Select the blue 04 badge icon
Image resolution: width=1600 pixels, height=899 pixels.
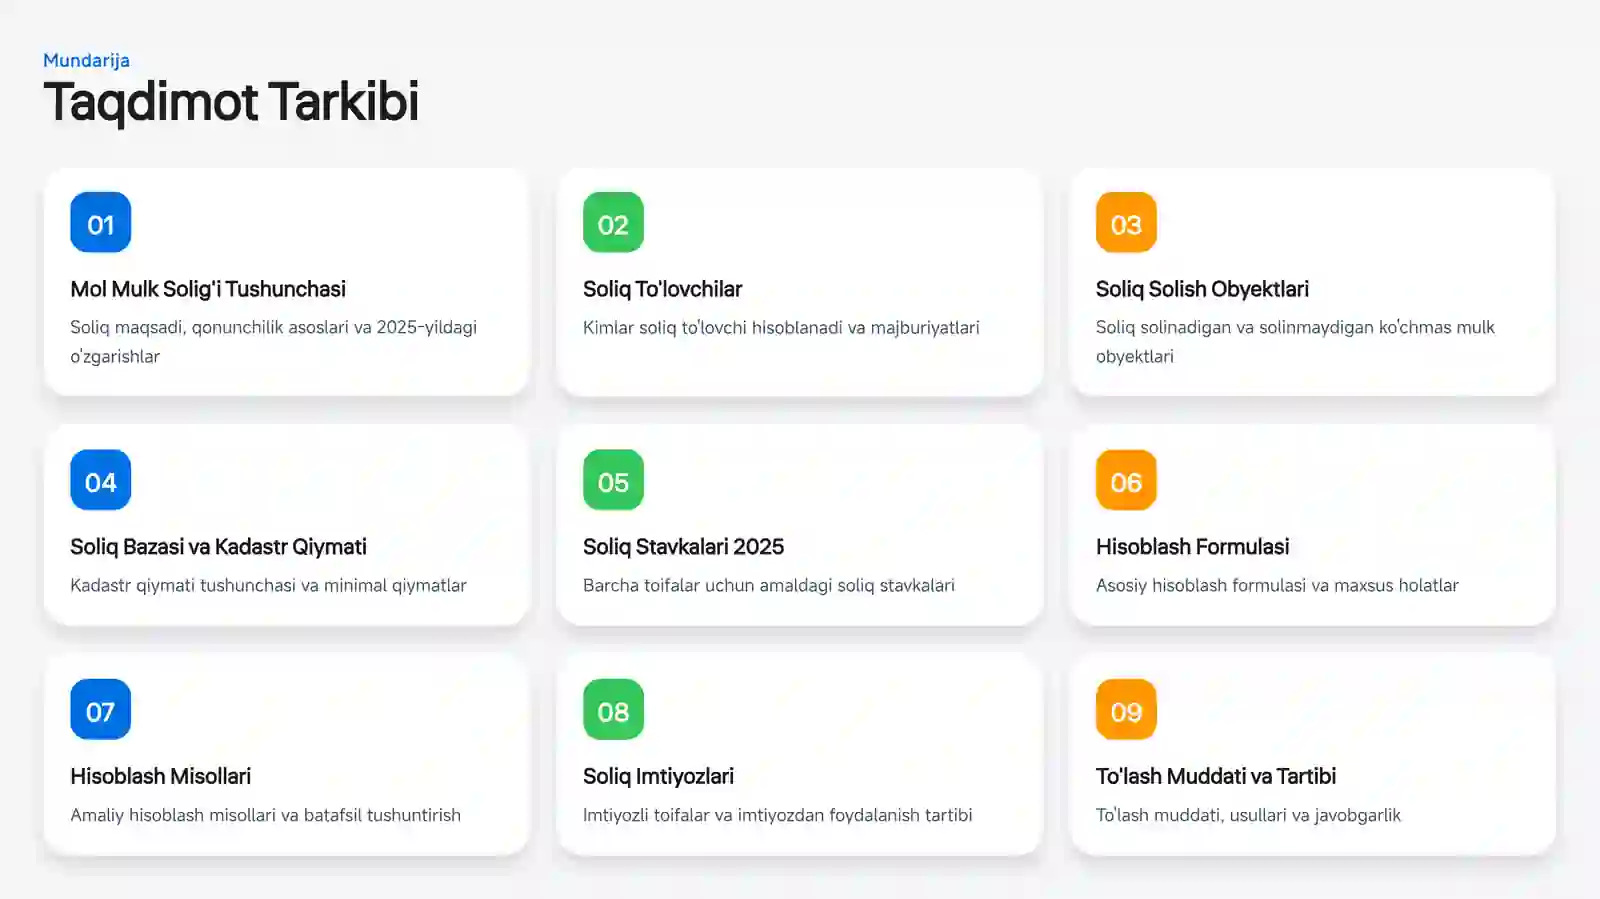click(x=100, y=480)
